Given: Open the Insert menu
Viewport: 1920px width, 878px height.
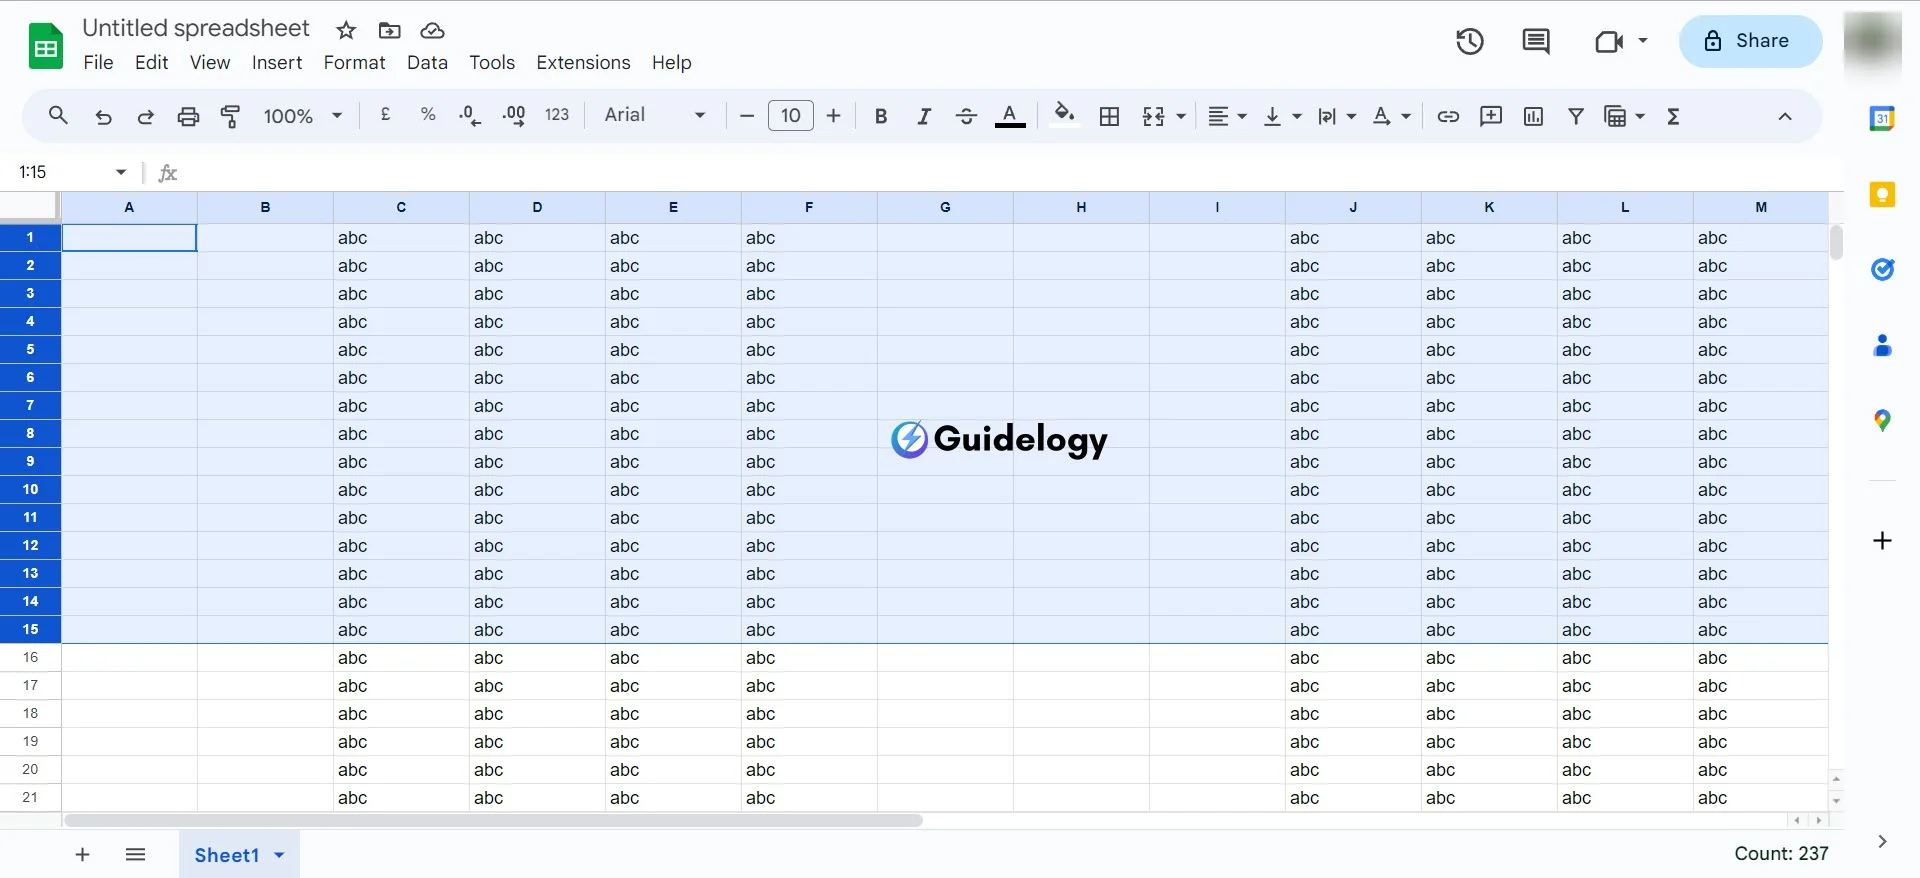Looking at the screenshot, I should (277, 62).
